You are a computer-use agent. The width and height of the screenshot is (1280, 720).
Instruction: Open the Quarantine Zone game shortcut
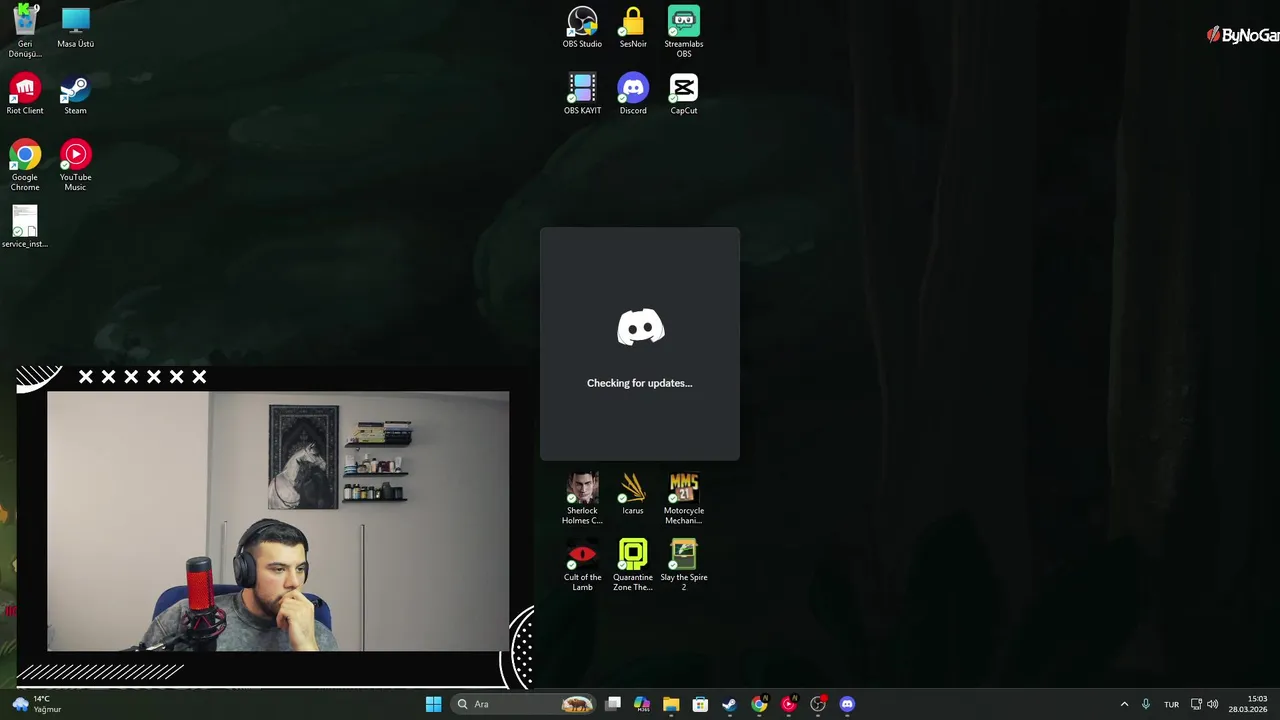pyautogui.click(x=633, y=566)
